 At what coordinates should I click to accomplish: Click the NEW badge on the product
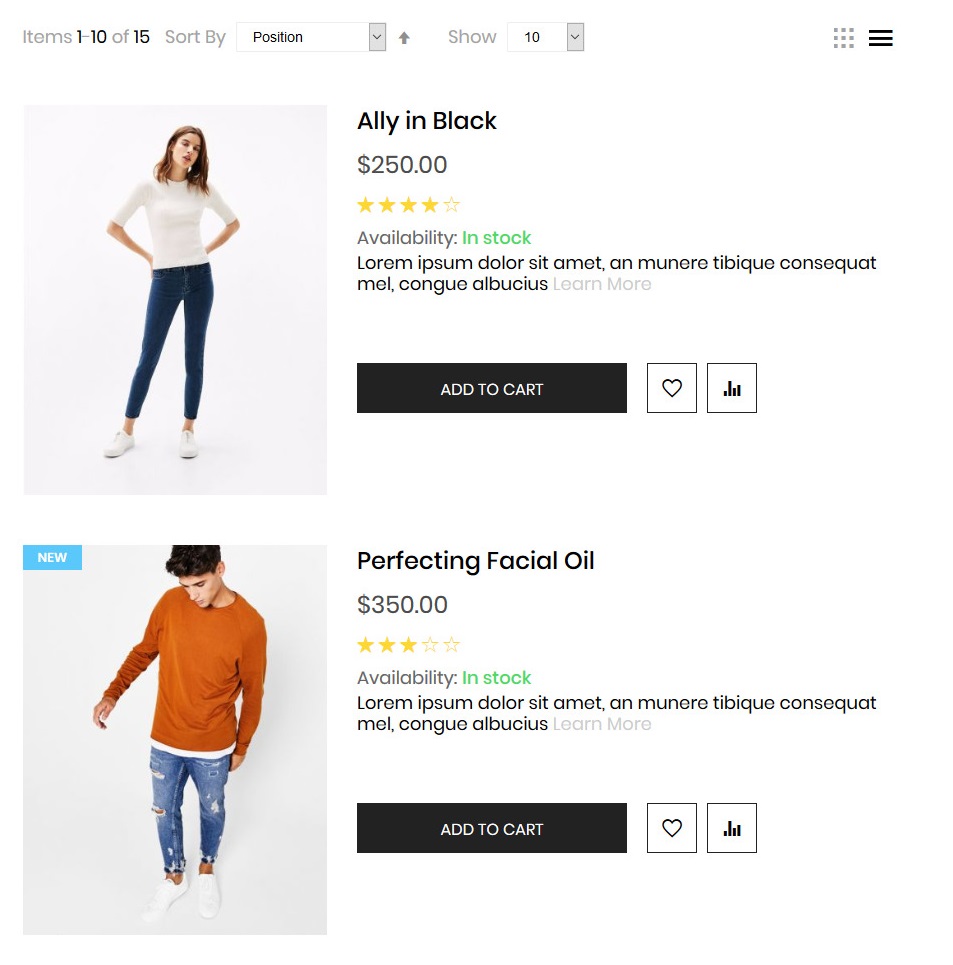coord(52,557)
